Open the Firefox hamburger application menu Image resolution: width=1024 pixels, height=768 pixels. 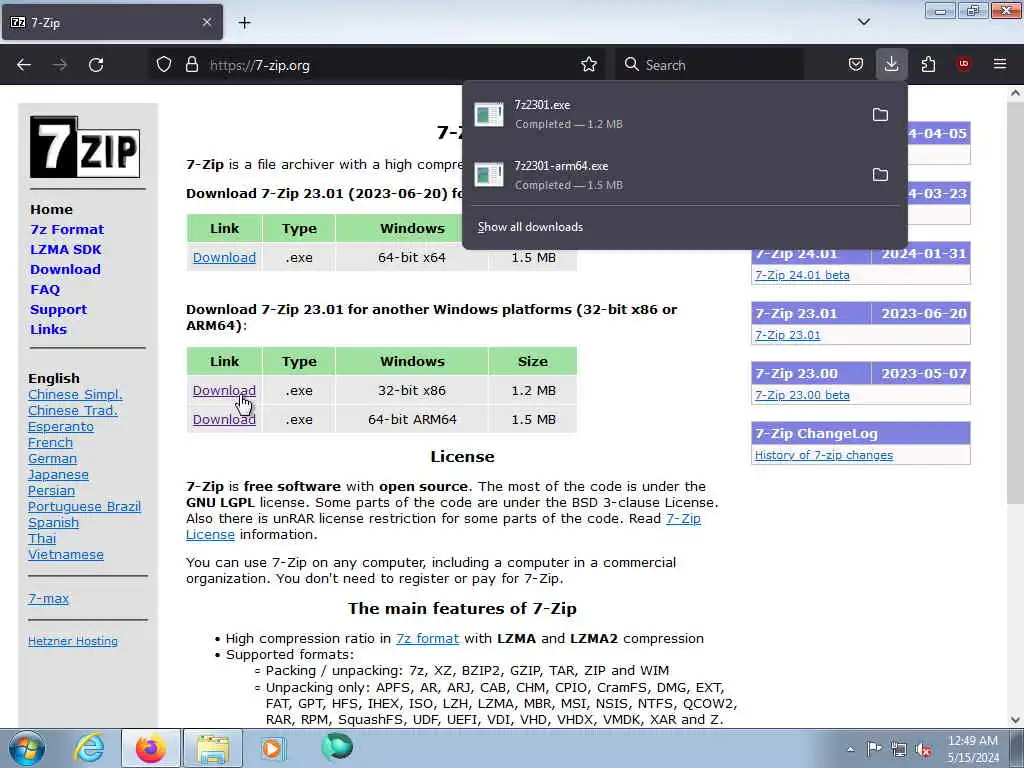(x=1000, y=65)
